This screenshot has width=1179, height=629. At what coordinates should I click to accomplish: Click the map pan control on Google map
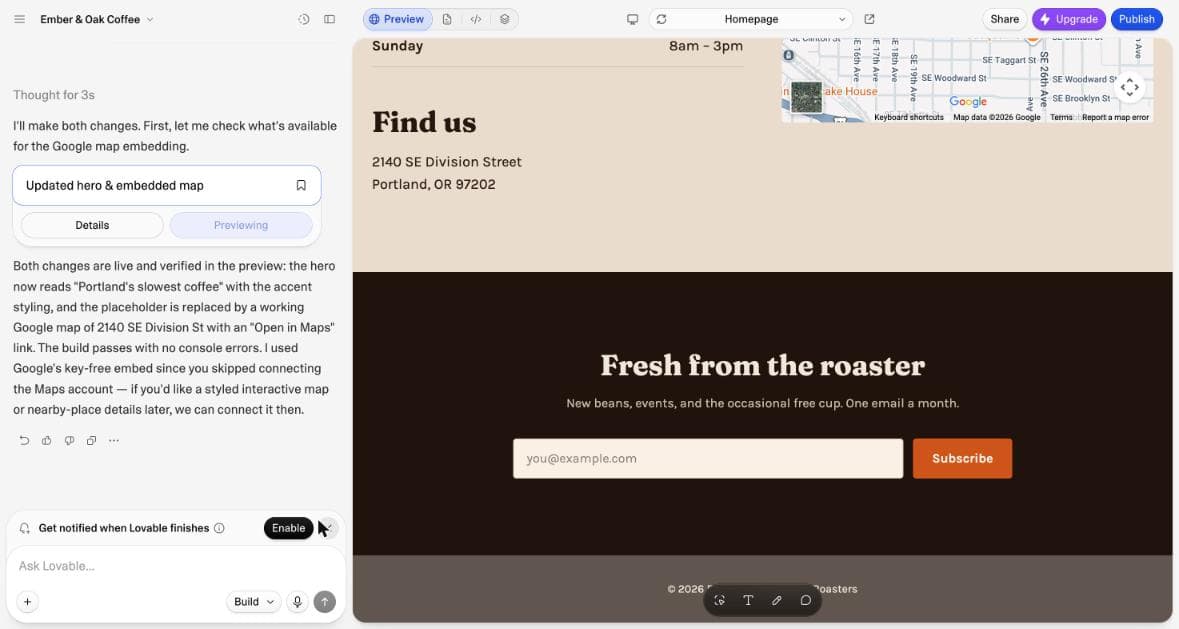(x=1129, y=88)
